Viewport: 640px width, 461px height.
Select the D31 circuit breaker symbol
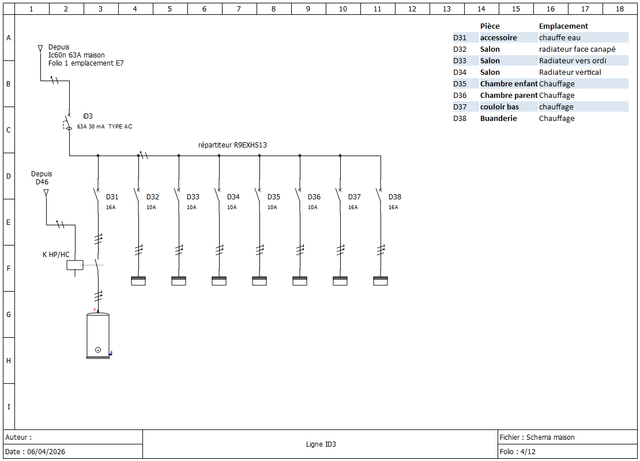[97, 196]
